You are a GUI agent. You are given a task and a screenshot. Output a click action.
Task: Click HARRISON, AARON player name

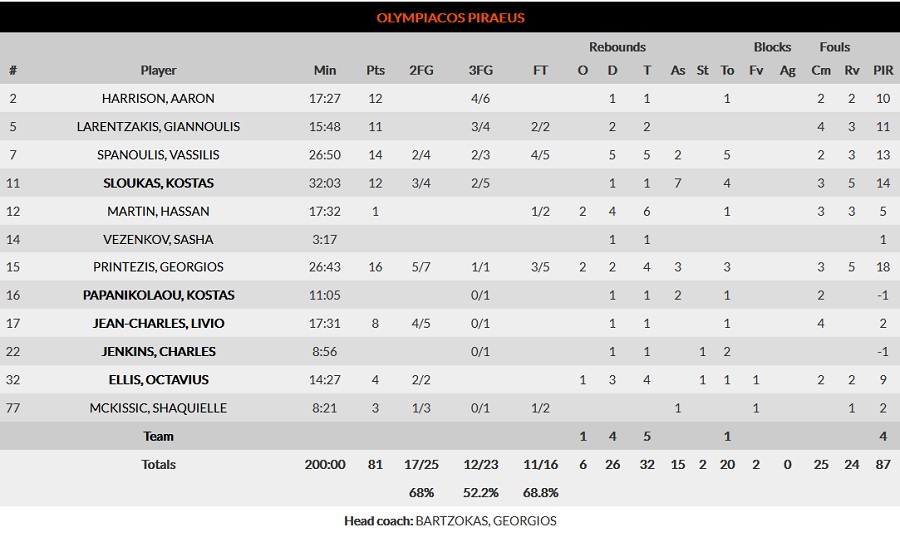pos(158,98)
